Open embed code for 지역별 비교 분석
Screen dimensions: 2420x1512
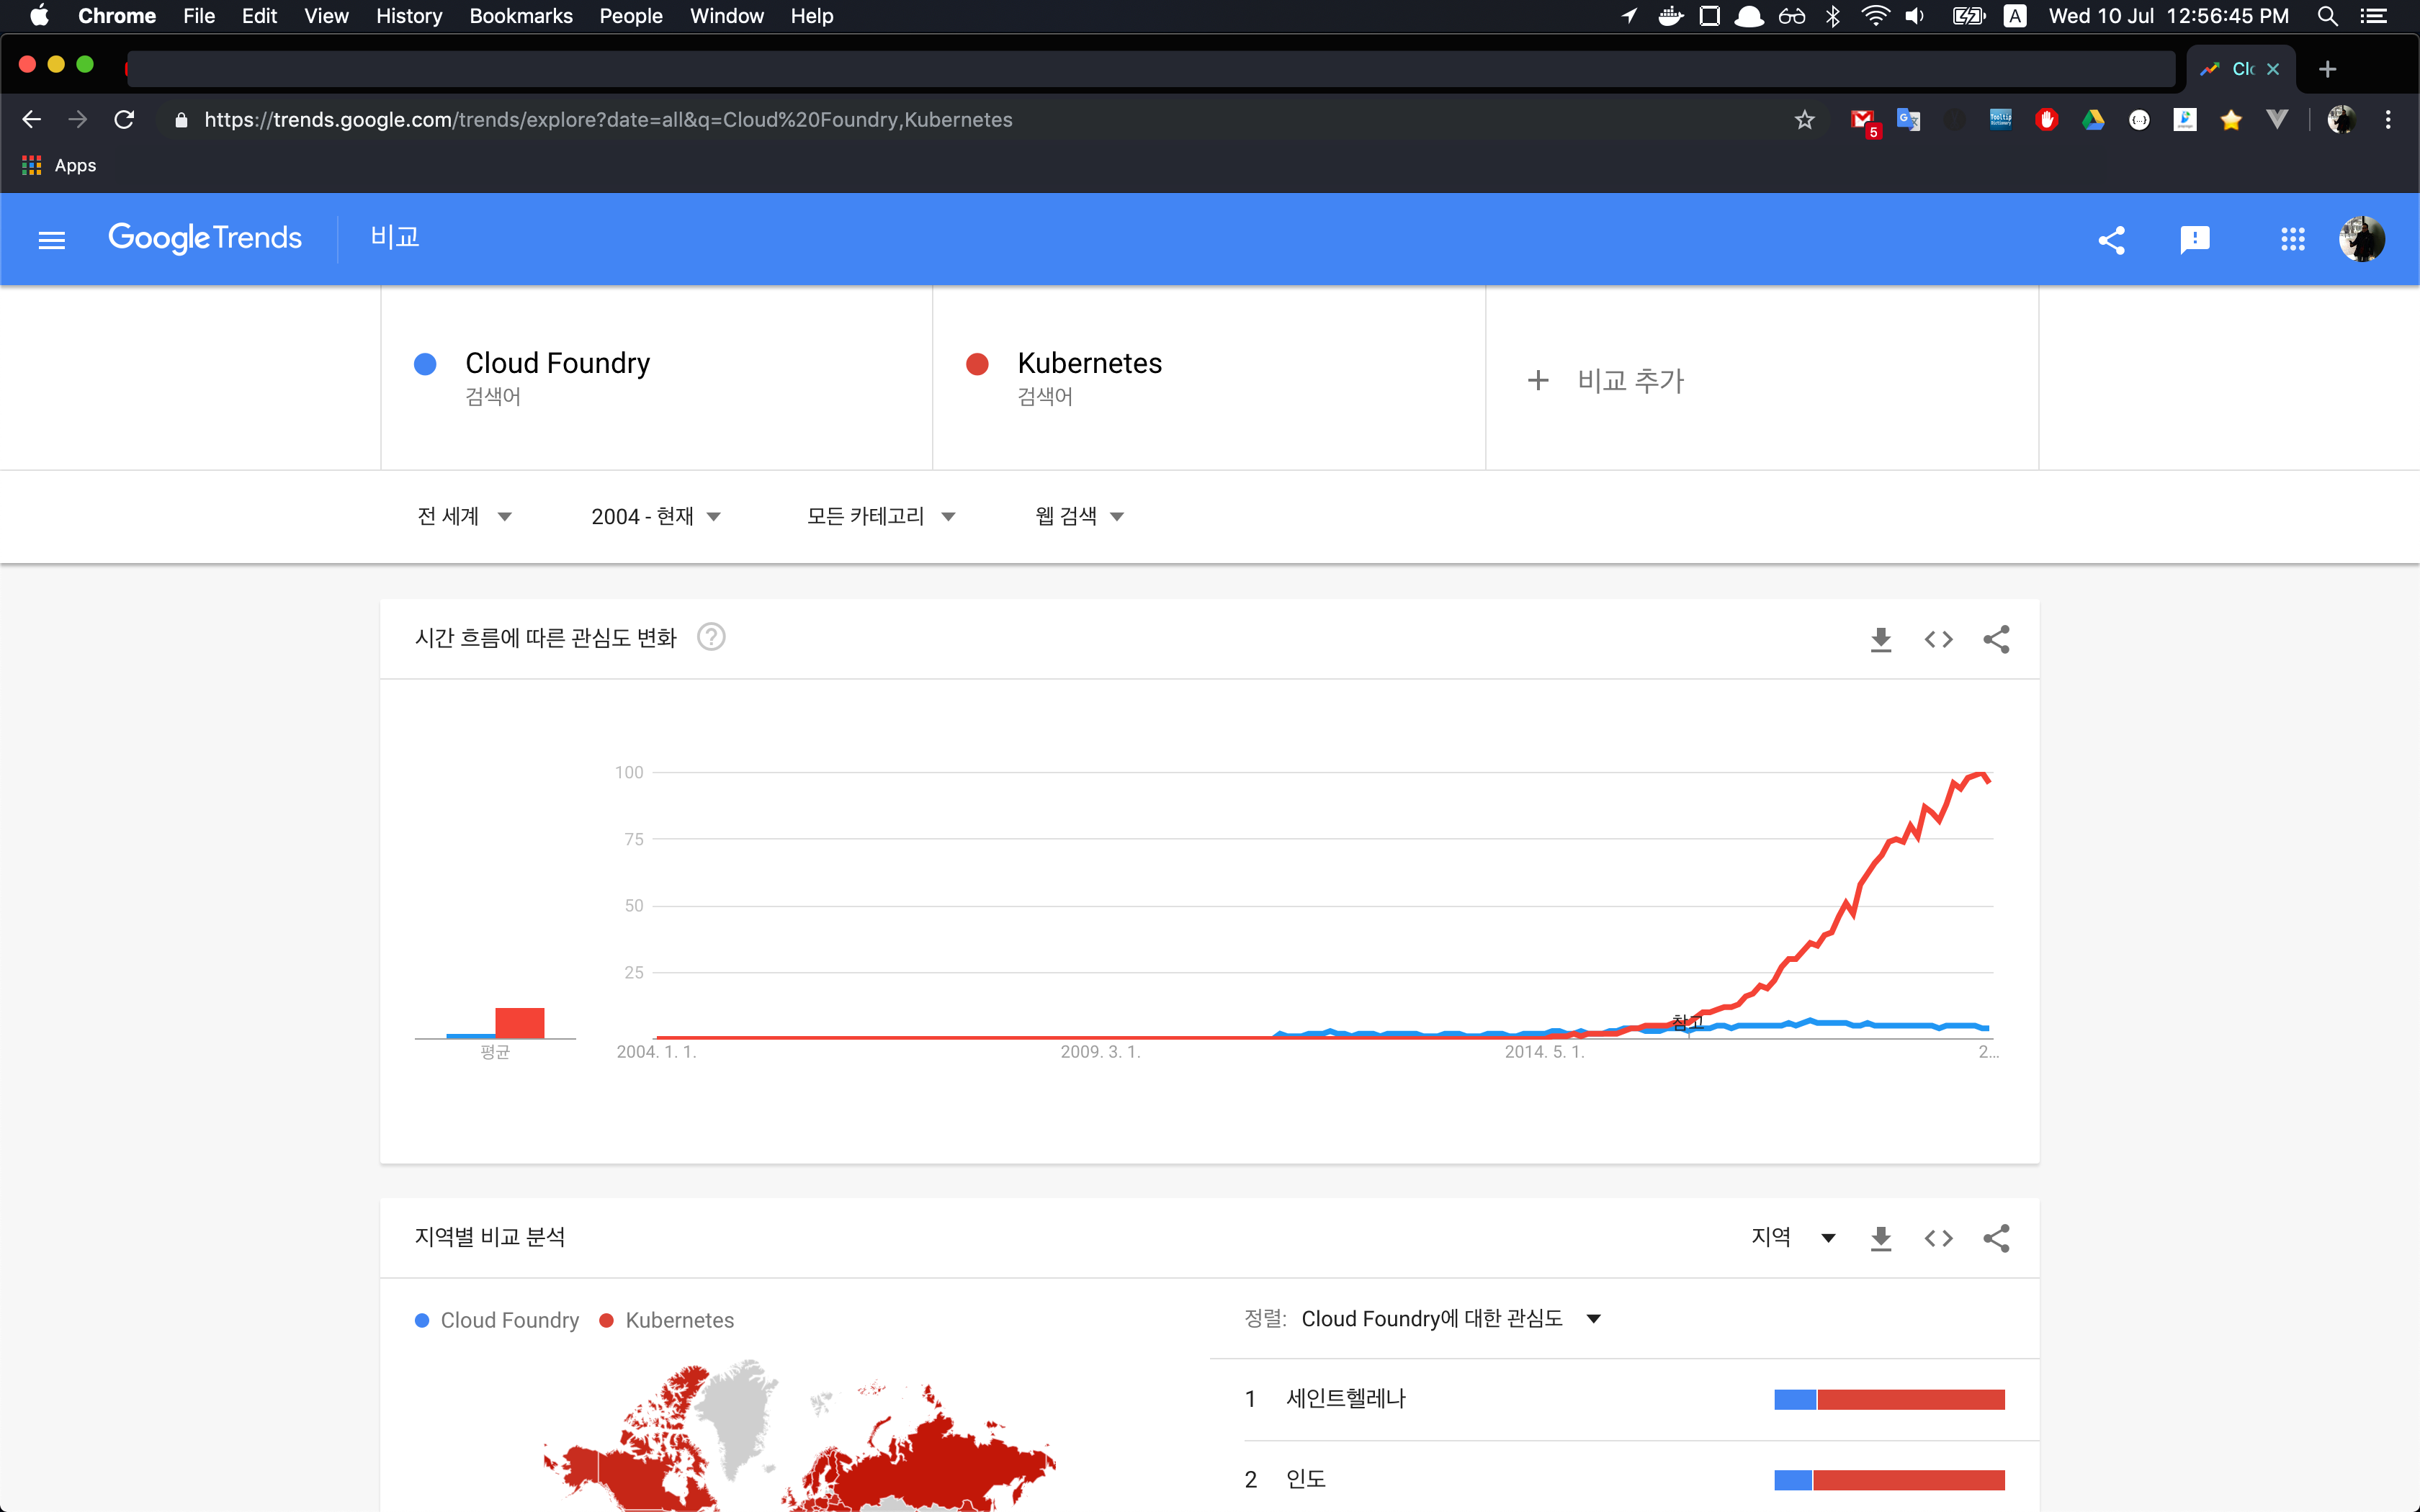point(1938,1238)
